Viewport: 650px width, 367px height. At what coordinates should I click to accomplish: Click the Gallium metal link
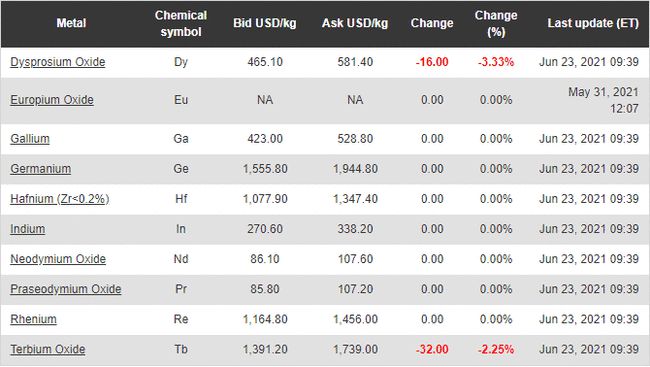pyautogui.click(x=30, y=139)
